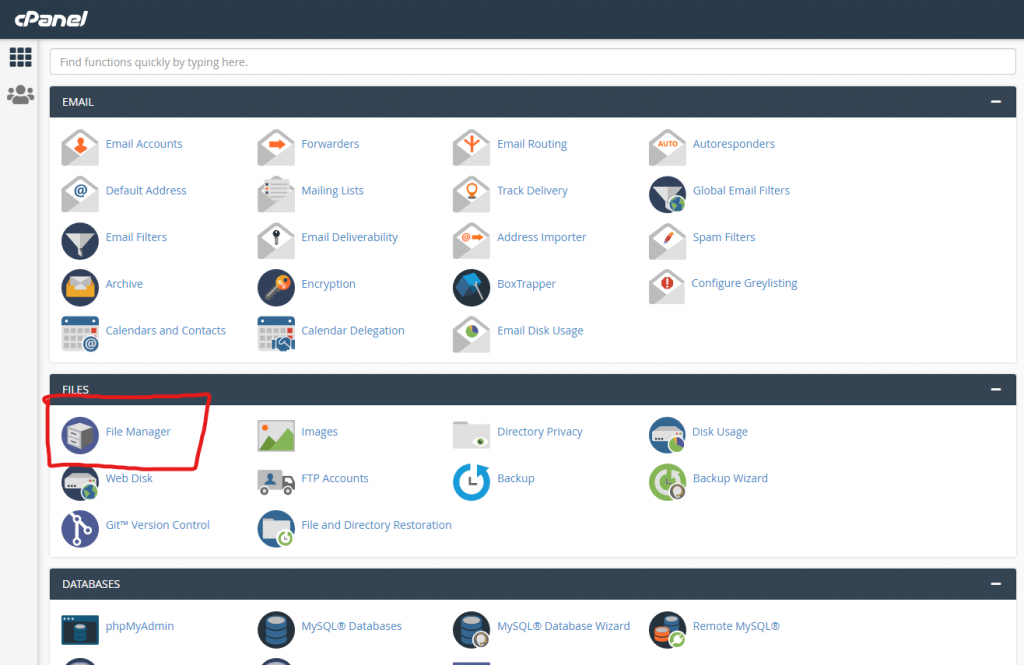The height and width of the screenshot is (665, 1024).
Task: Open the Remote MySQL icon
Action: pos(667,630)
